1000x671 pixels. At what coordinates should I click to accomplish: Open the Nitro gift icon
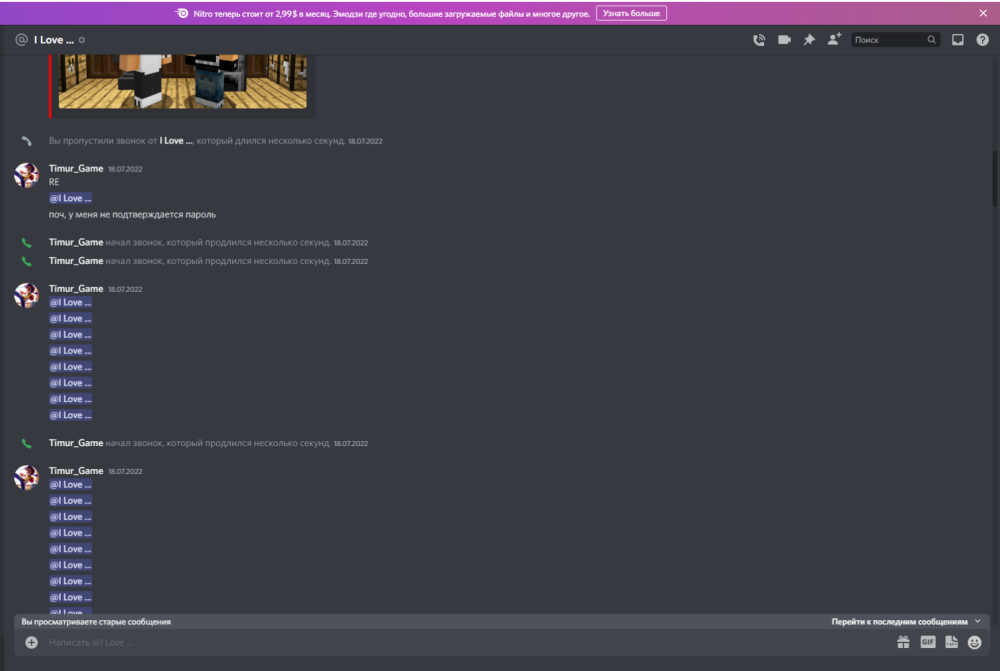pyautogui.click(x=903, y=642)
